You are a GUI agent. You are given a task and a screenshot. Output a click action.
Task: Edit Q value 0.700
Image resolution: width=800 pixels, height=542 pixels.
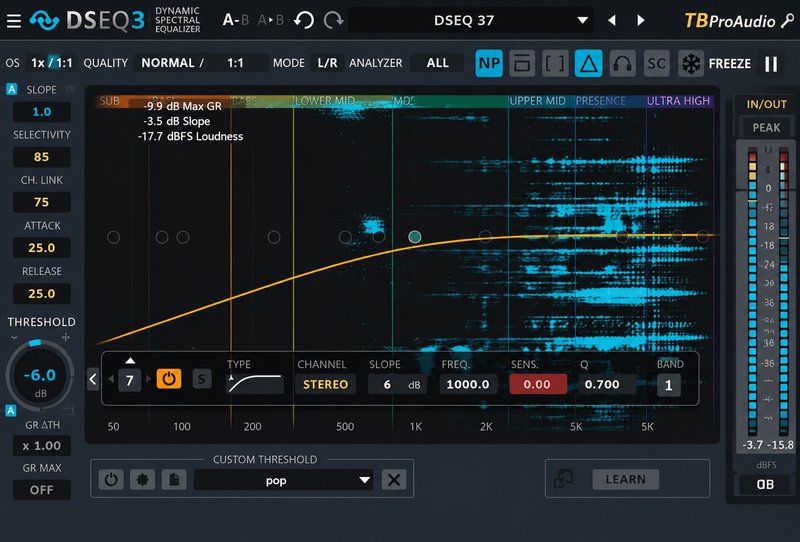[607, 384]
